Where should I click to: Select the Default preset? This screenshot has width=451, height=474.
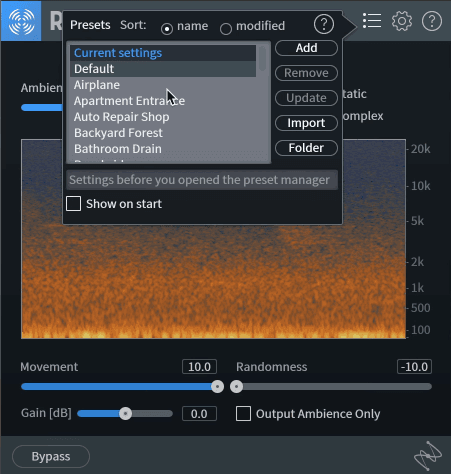coord(163,69)
